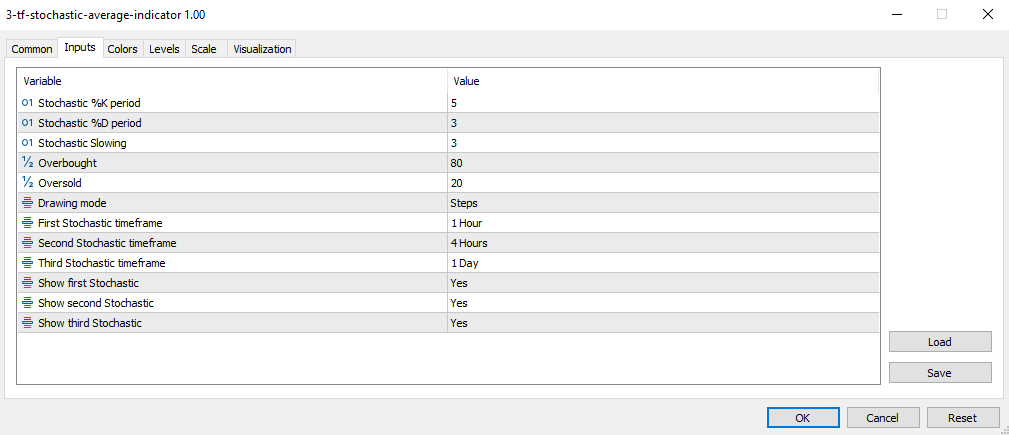Viewport: 1009px width, 435px height.
Task: Click the enum icon beside Third Stochastic timeframe
Action: [27, 263]
